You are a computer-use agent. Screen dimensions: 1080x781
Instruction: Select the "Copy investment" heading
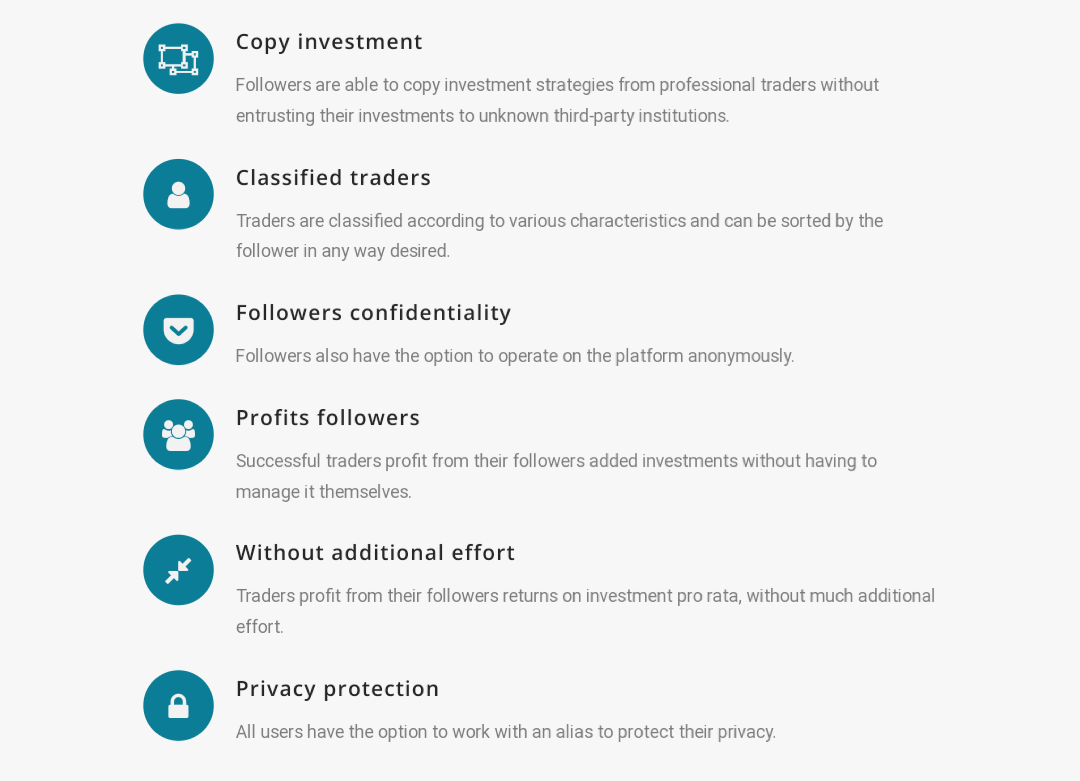(329, 42)
